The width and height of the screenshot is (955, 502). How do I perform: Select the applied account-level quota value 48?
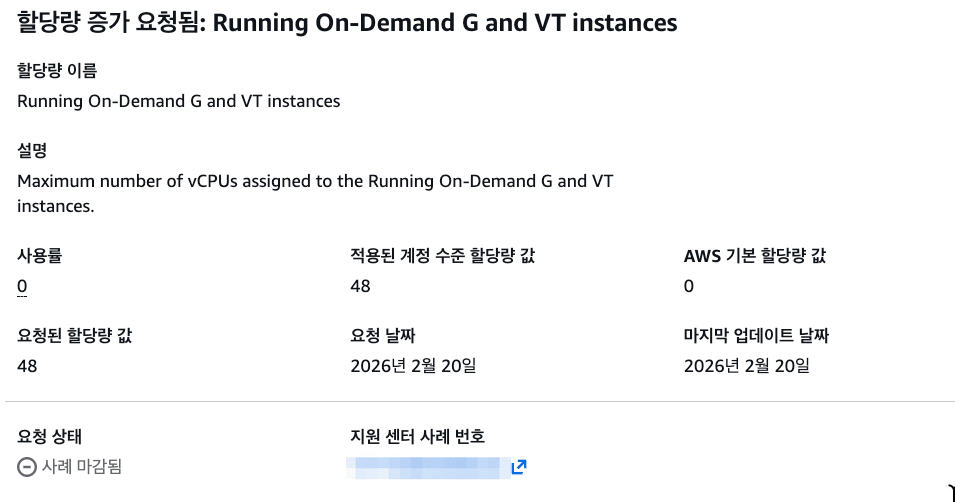click(x=360, y=287)
